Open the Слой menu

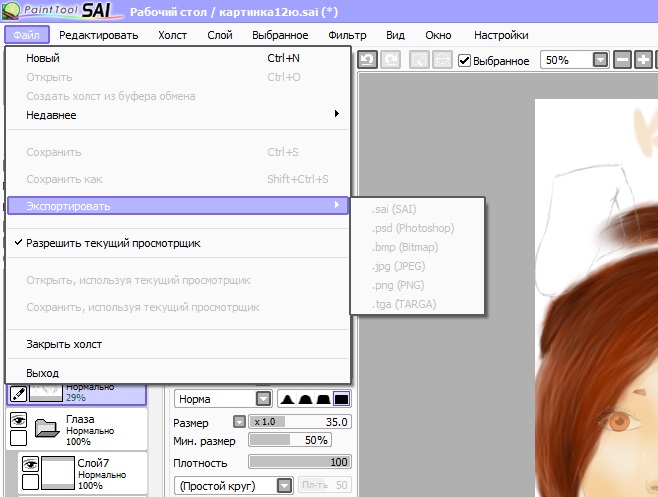[x=220, y=35]
